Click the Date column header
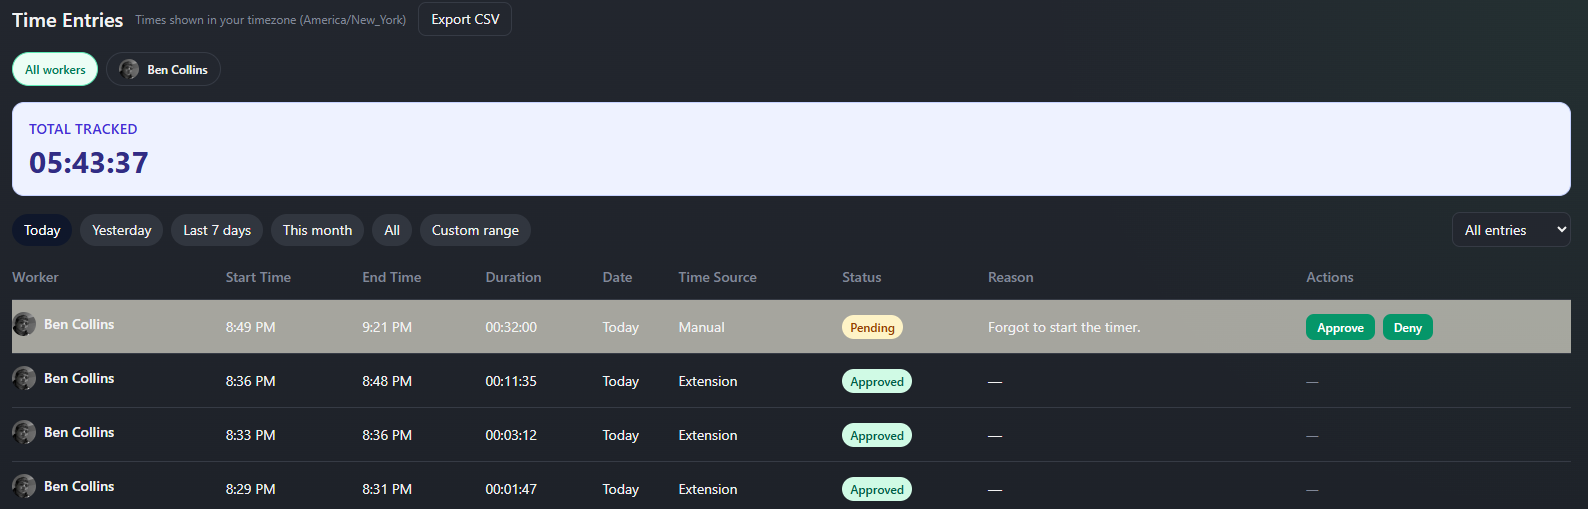The width and height of the screenshot is (1588, 509). (617, 277)
